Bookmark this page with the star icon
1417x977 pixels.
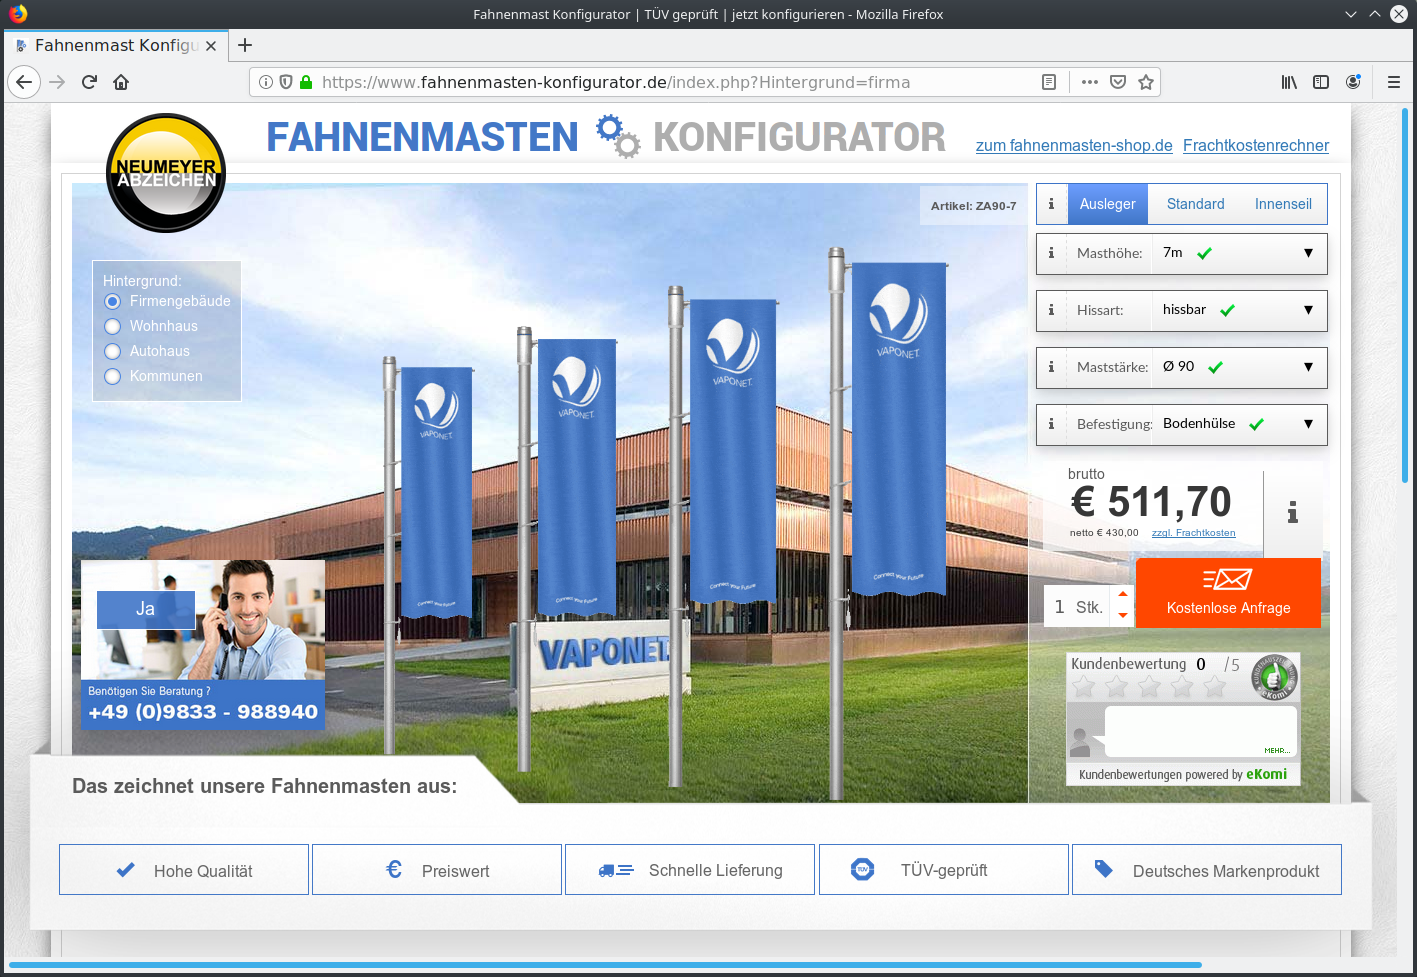coord(1146,82)
